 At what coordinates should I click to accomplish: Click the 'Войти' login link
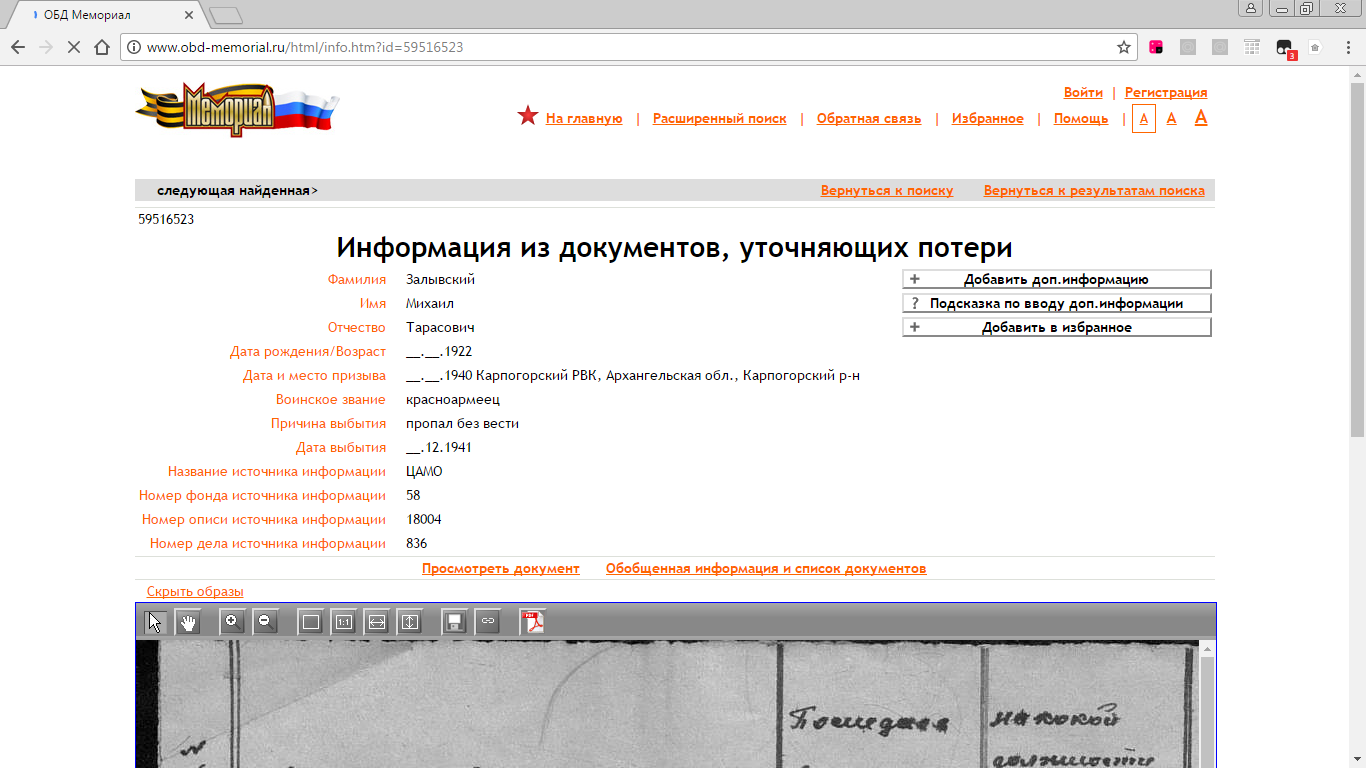[1083, 92]
